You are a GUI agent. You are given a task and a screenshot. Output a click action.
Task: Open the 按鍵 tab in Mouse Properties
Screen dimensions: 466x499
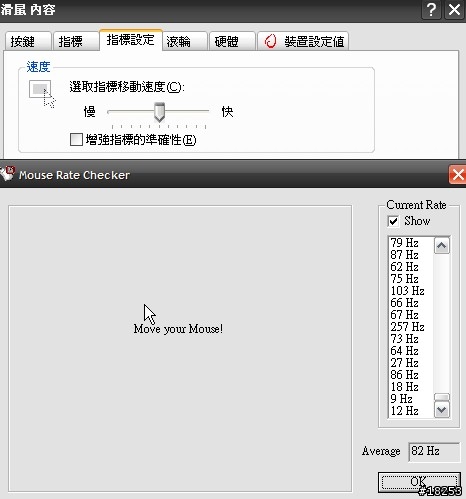pos(28,41)
